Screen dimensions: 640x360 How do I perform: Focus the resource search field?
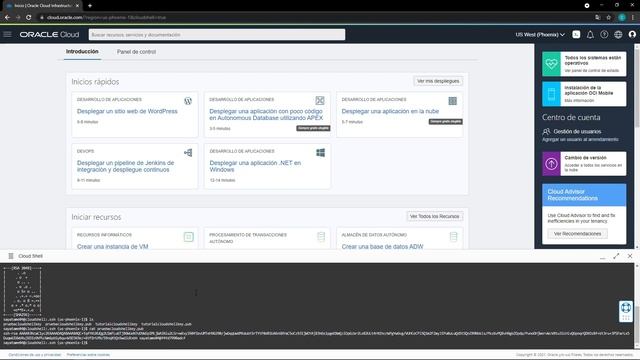point(217,35)
